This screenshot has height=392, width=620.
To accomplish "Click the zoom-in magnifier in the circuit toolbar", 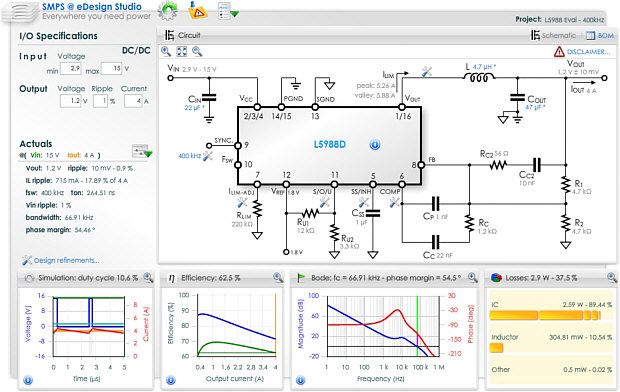I will [x=166, y=51].
